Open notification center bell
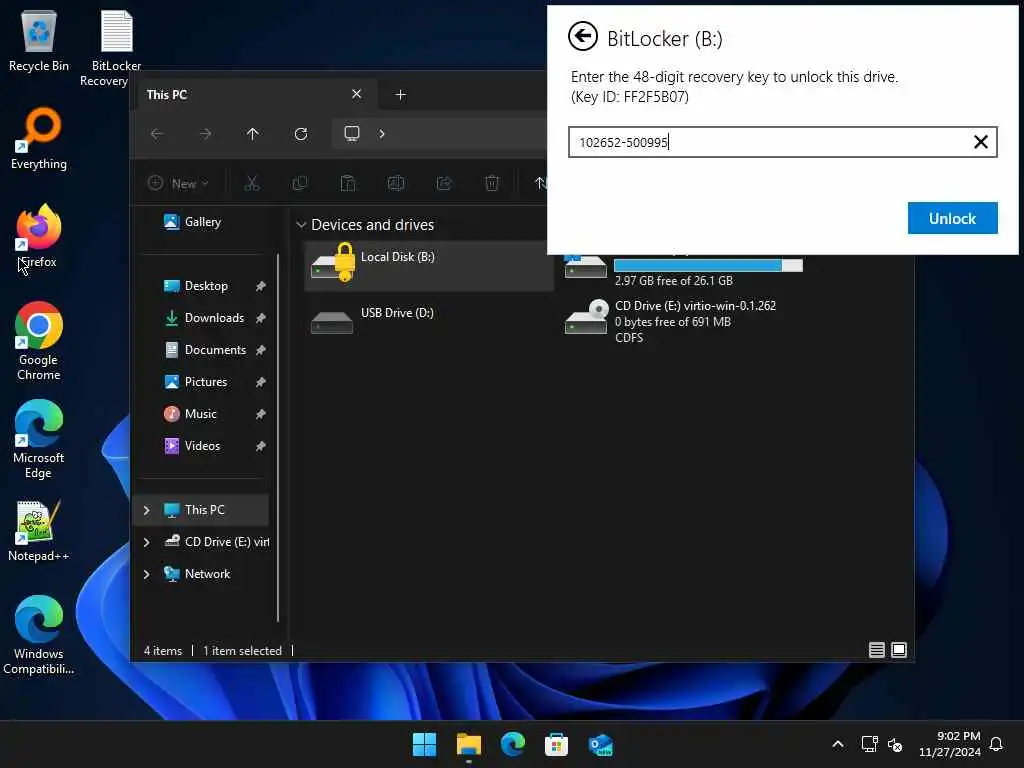This screenshot has height=768, width=1024. pyautogui.click(x=996, y=744)
